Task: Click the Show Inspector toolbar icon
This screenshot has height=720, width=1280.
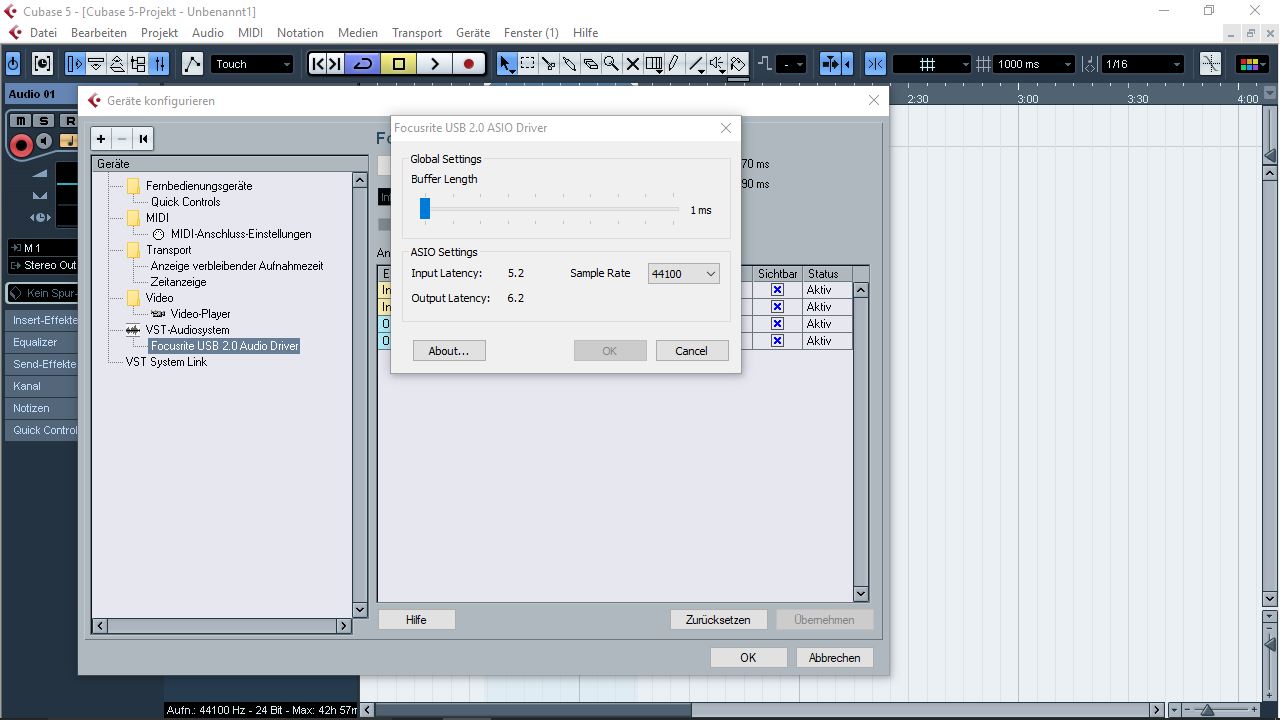Action: (75, 64)
